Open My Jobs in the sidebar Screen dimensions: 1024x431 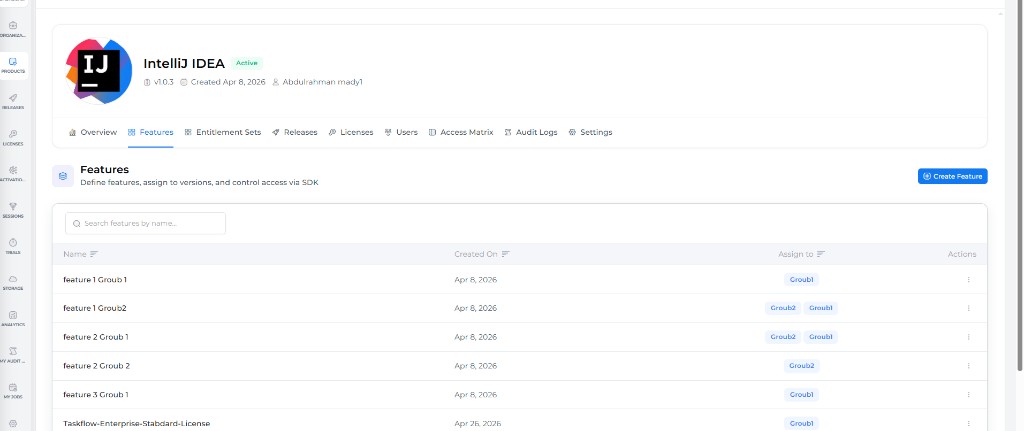pyautogui.click(x=13, y=391)
